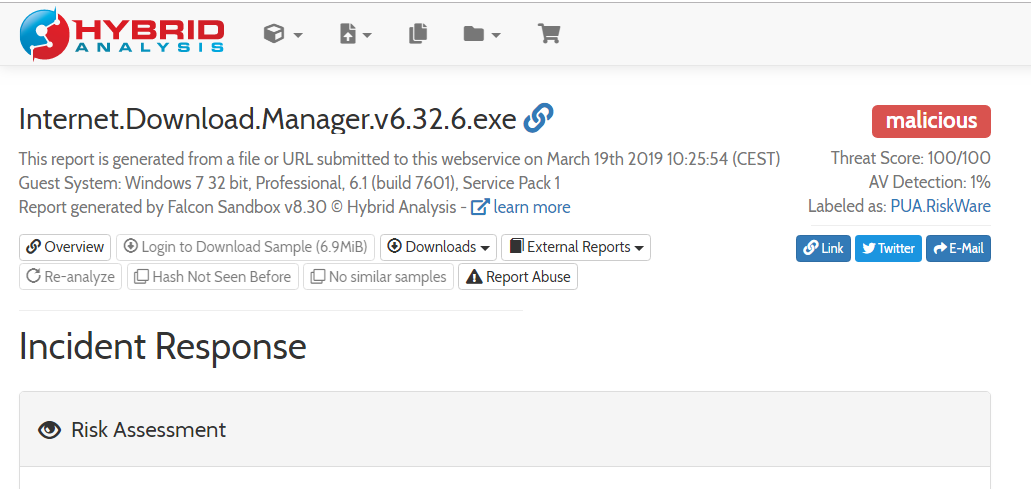Viewport: 1031px width, 489px height.
Task: Open the learn more link
Action: pyautogui.click(x=521, y=207)
